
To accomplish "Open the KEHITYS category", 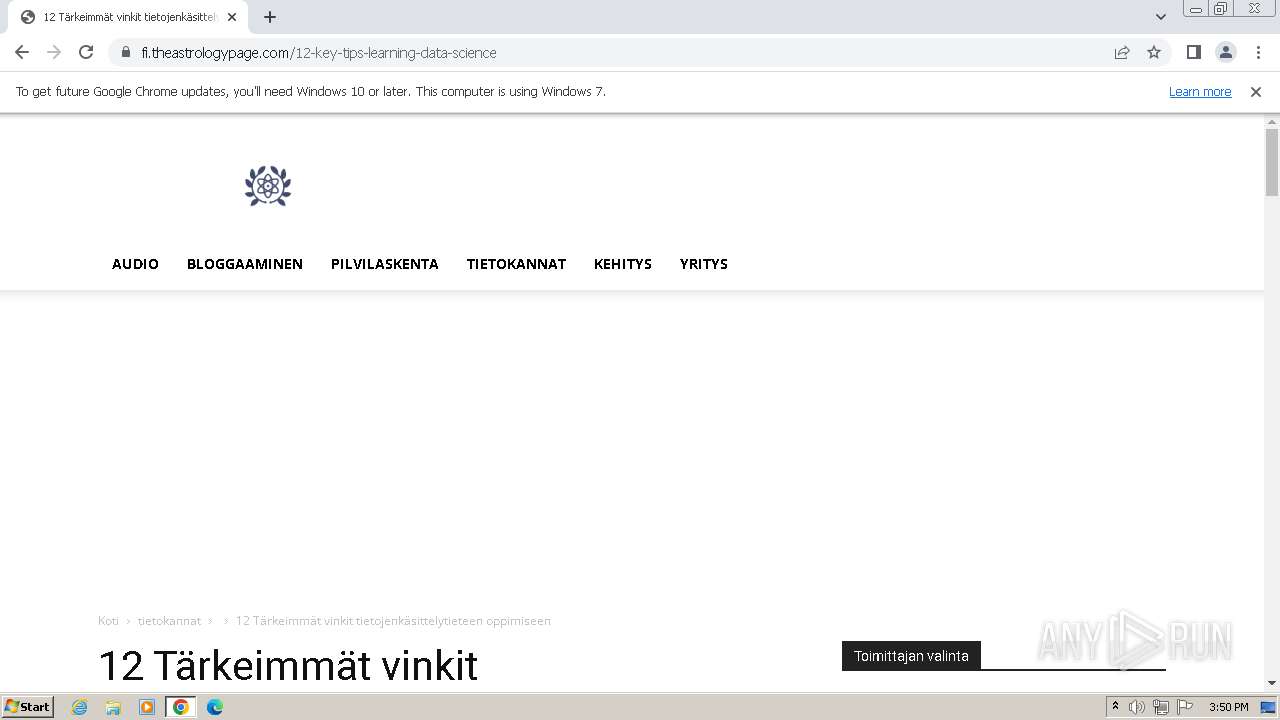I will coord(623,264).
